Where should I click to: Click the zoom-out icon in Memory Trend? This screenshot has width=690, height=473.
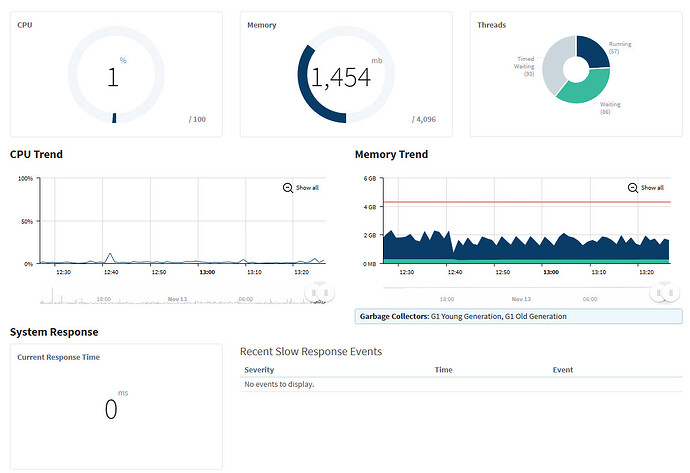(x=632, y=188)
